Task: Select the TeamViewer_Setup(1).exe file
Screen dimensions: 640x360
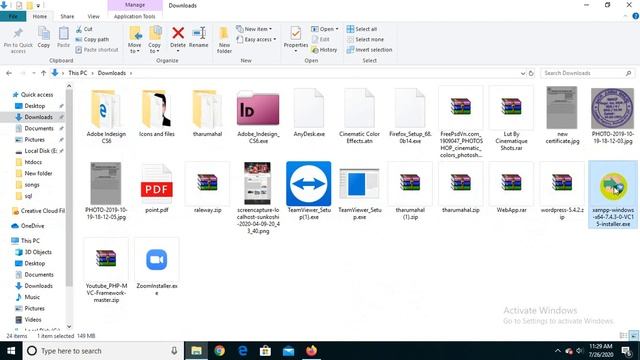Action: 309,191
